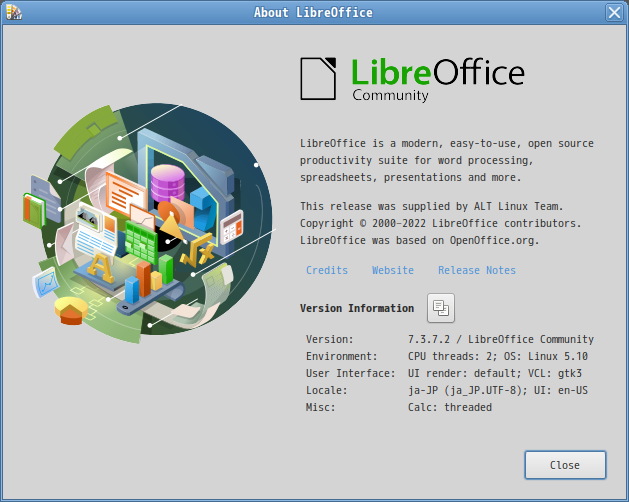Open the Release Notes link
629x502 pixels.
click(477, 270)
